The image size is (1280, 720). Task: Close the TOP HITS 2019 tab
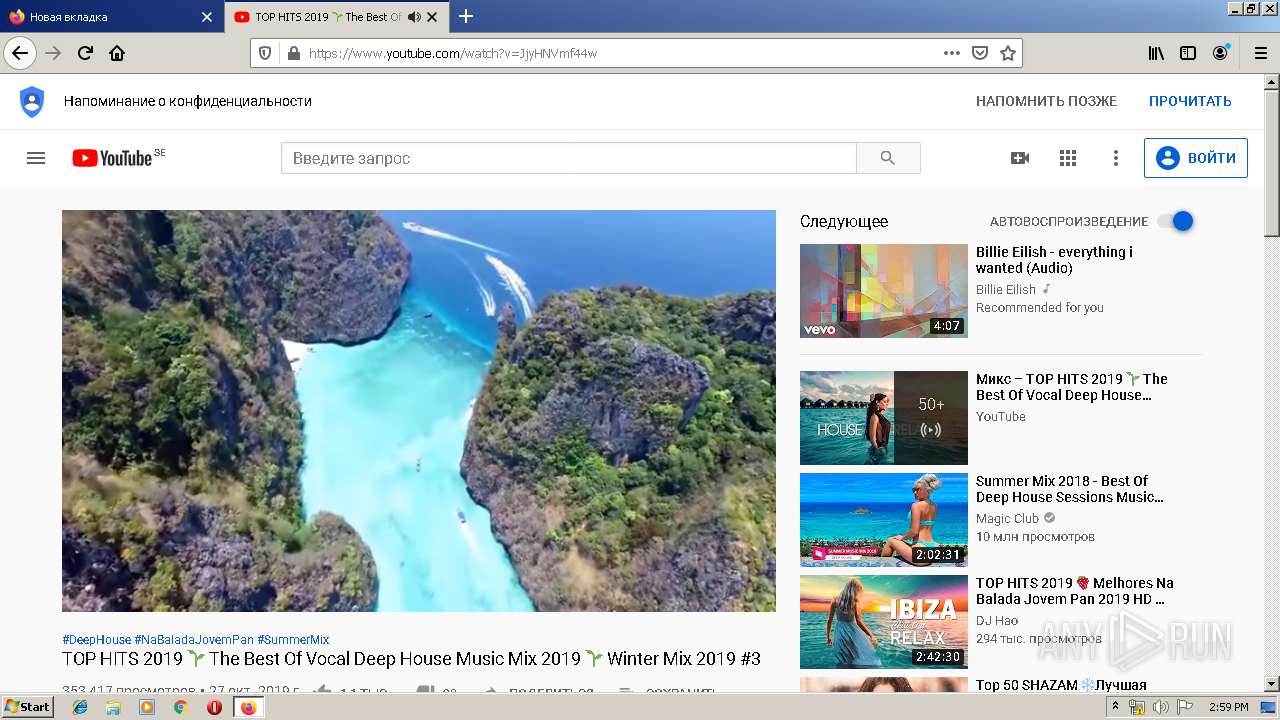coord(432,17)
